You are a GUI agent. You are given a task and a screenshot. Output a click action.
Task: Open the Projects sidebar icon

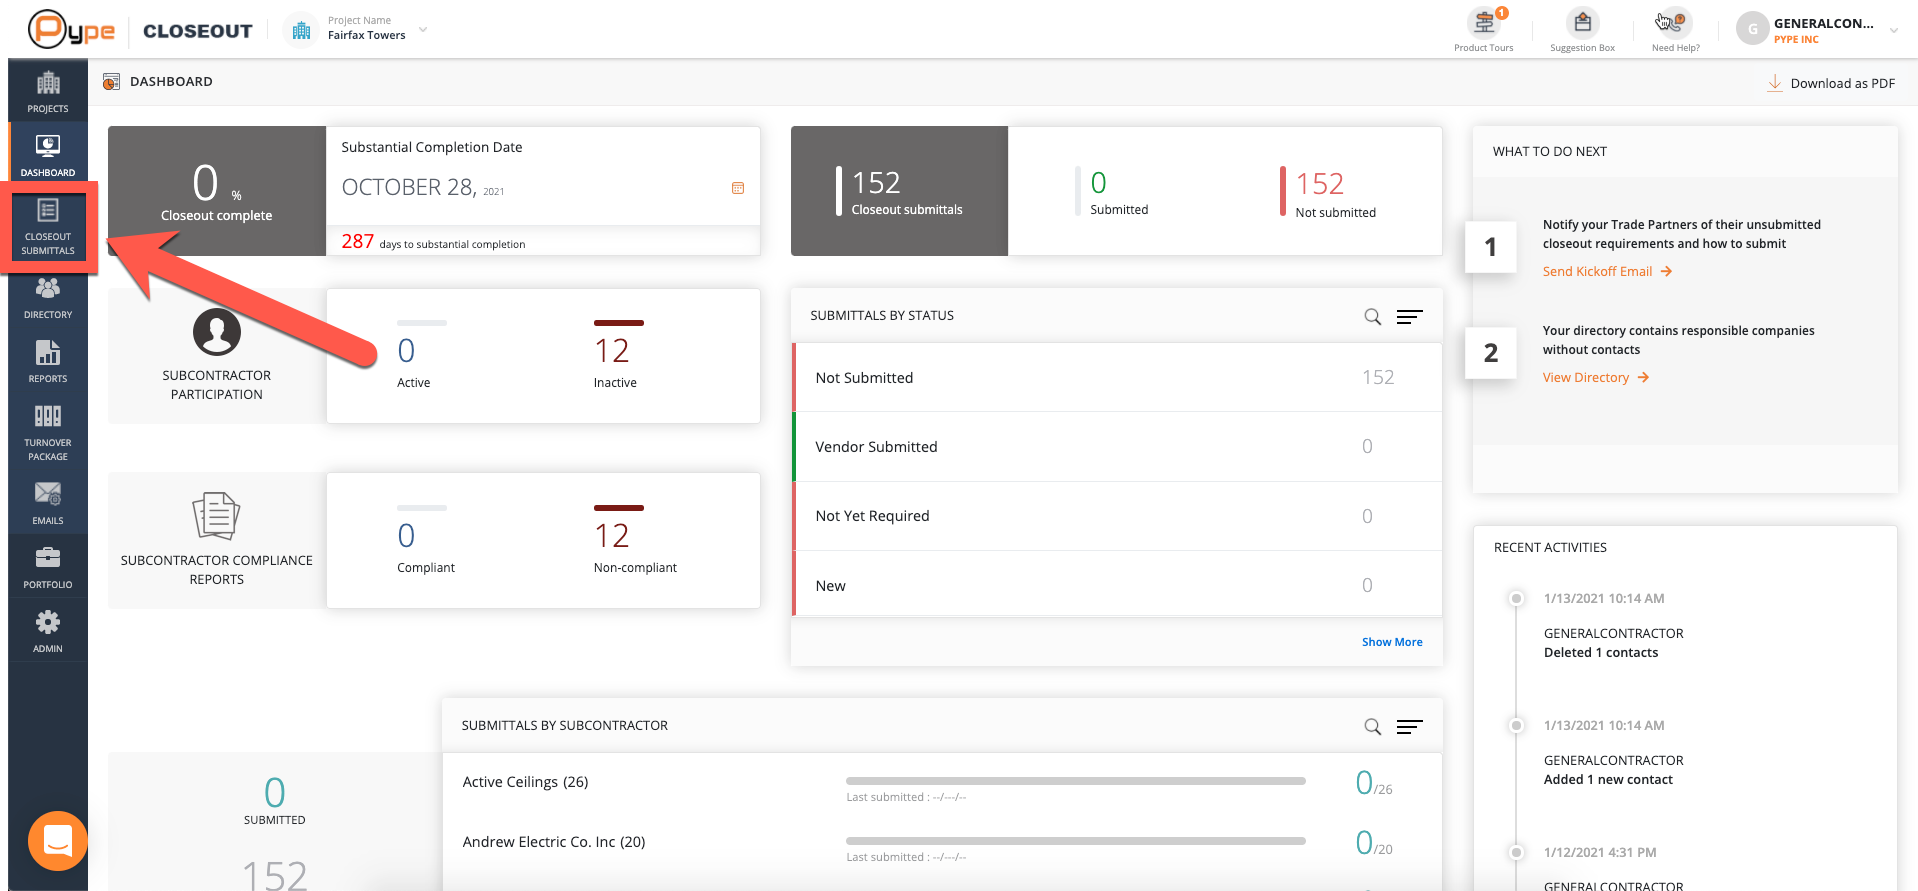[48, 92]
